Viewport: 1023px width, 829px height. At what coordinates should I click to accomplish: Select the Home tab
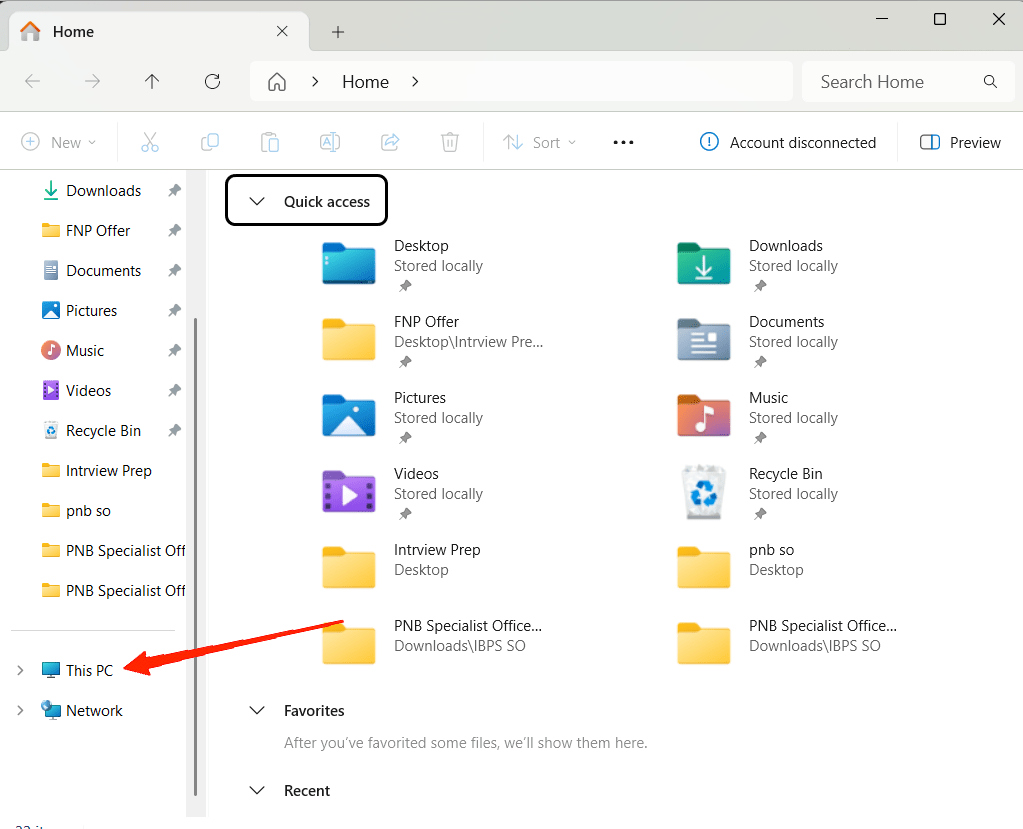click(158, 31)
